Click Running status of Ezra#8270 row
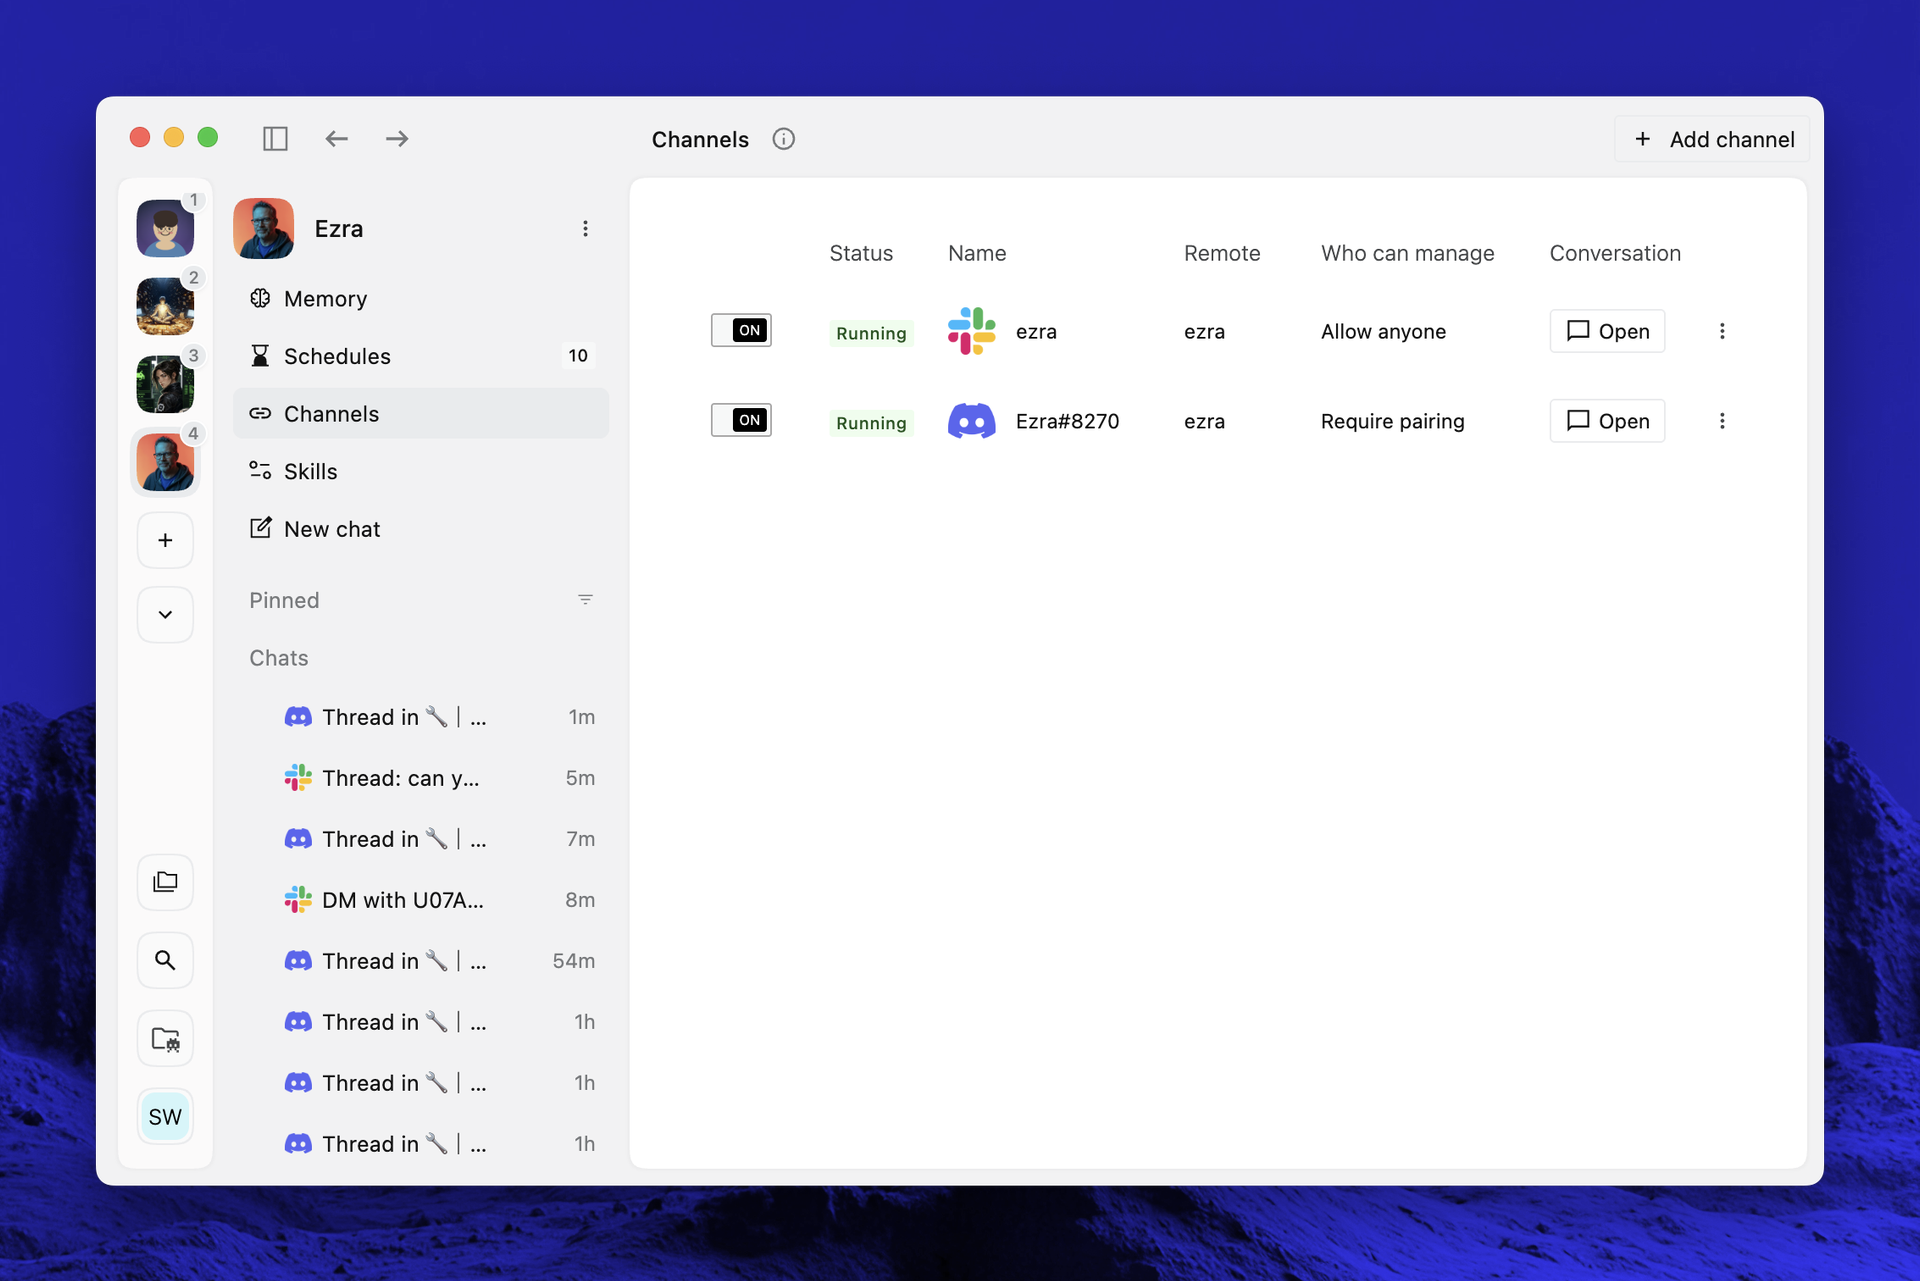The width and height of the screenshot is (1920, 1281). pos(871,423)
